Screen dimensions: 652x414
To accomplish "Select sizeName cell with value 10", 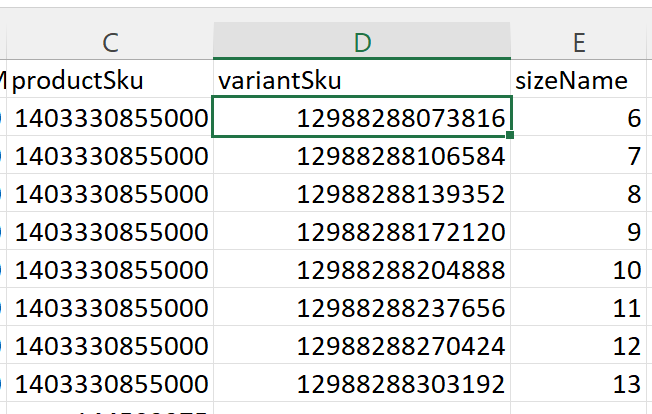I will (579, 269).
